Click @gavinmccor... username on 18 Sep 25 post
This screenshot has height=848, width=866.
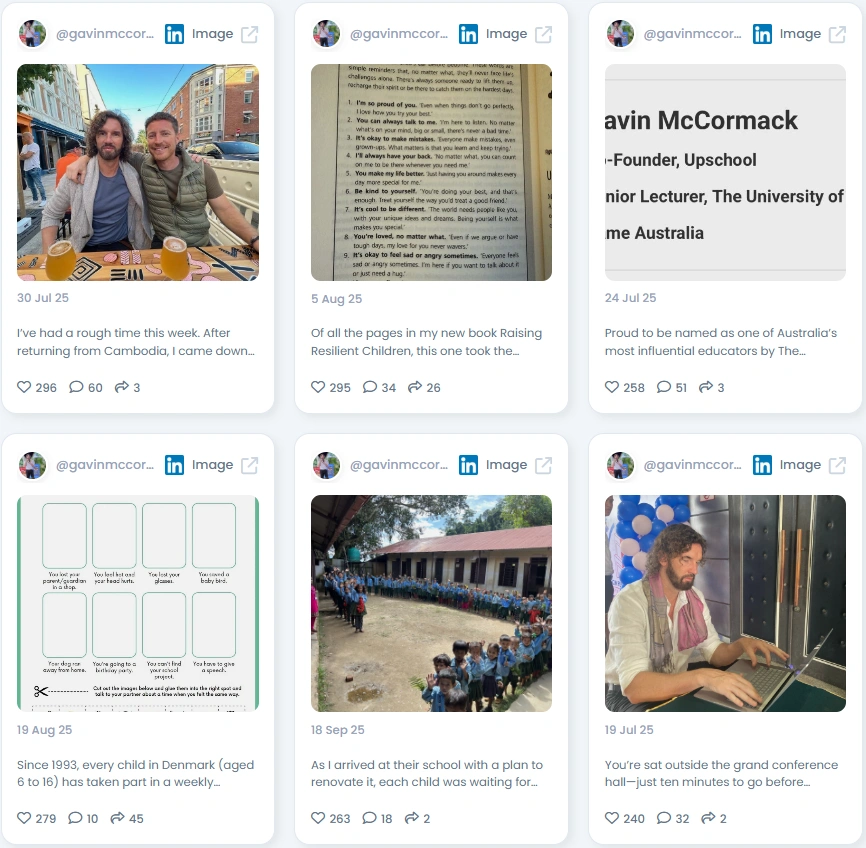pyautogui.click(x=399, y=465)
